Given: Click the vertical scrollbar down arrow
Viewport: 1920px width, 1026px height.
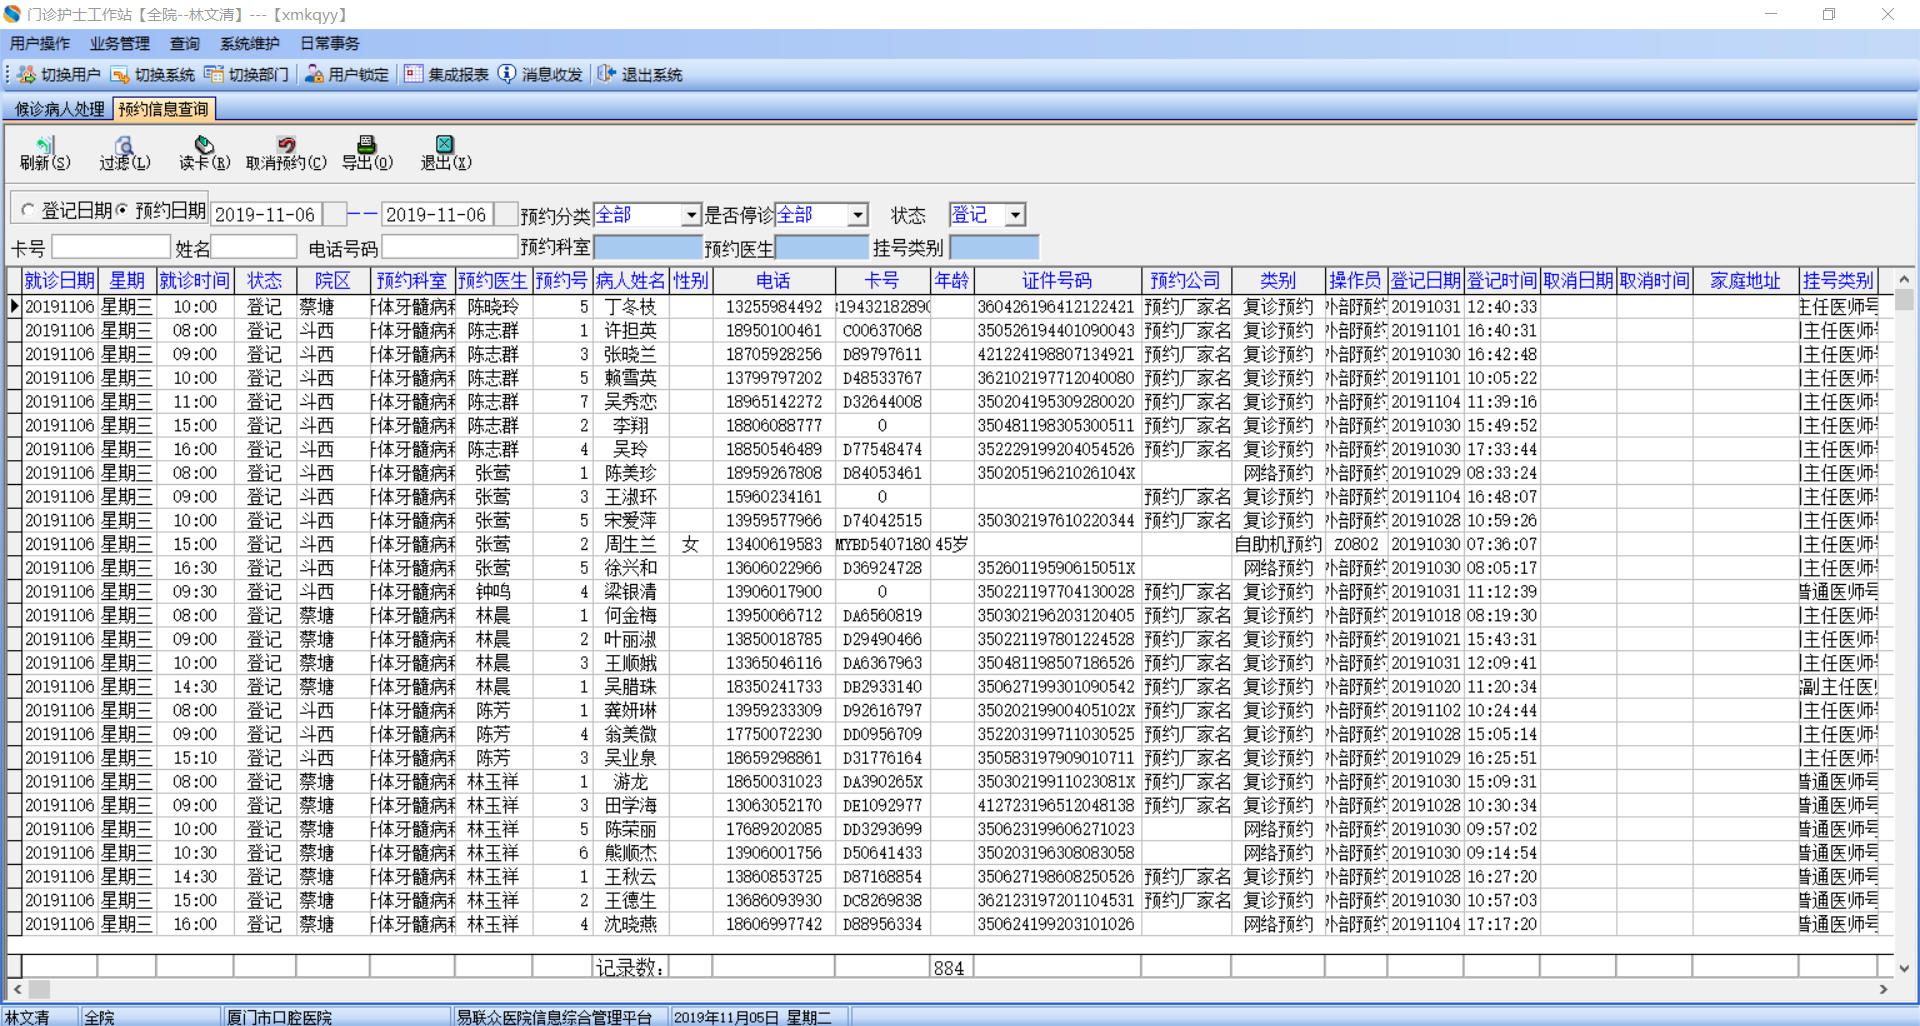Looking at the screenshot, I should pyautogui.click(x=1904, y=968).
